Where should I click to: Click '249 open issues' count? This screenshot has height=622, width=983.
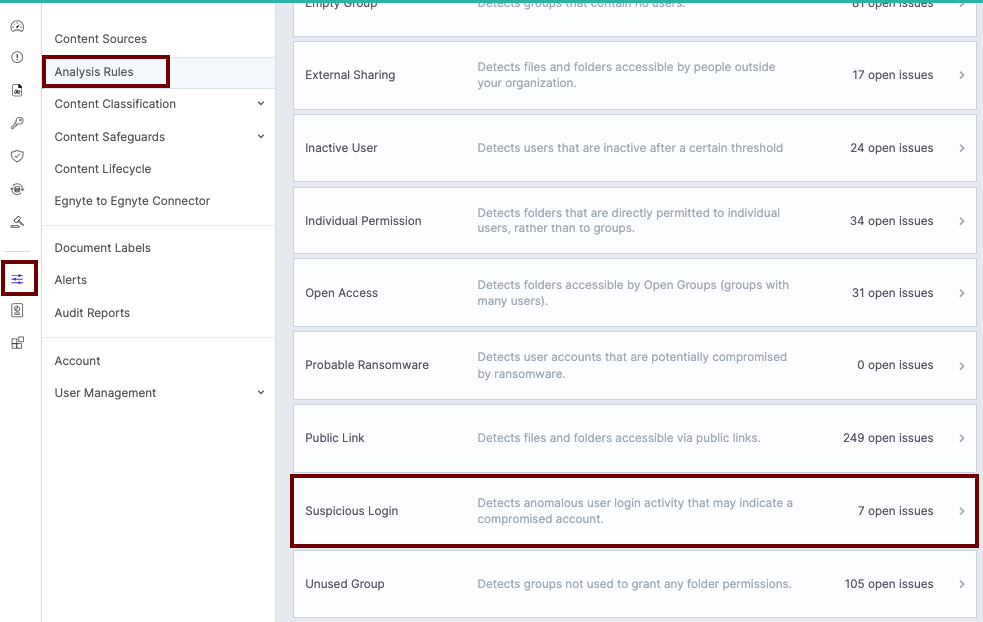(x=888, y=438)
